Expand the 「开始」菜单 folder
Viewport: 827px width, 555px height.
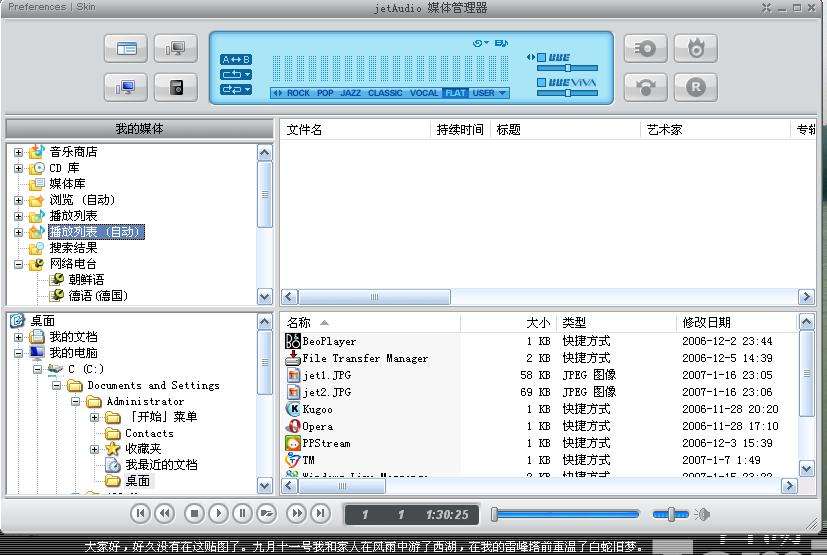[94, 417]
